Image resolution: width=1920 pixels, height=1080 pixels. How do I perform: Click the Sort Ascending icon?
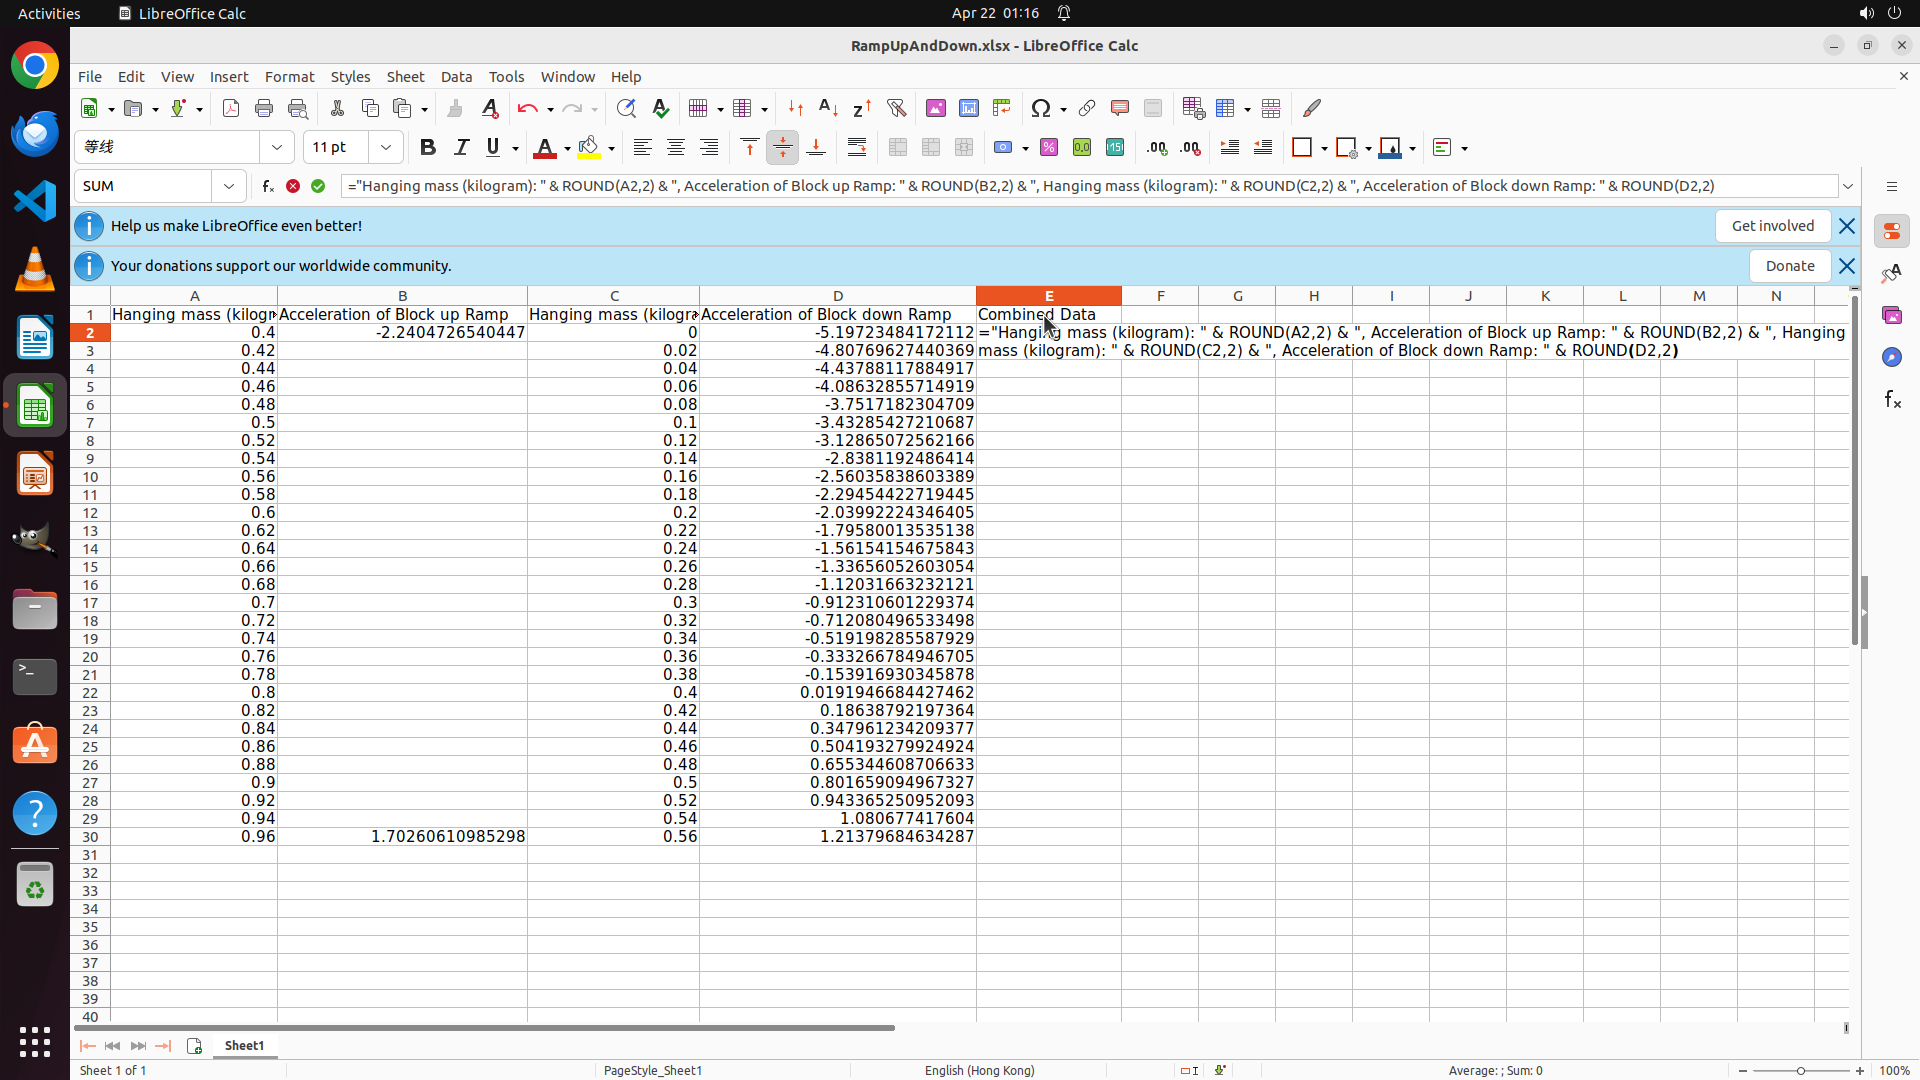[828, 108]
